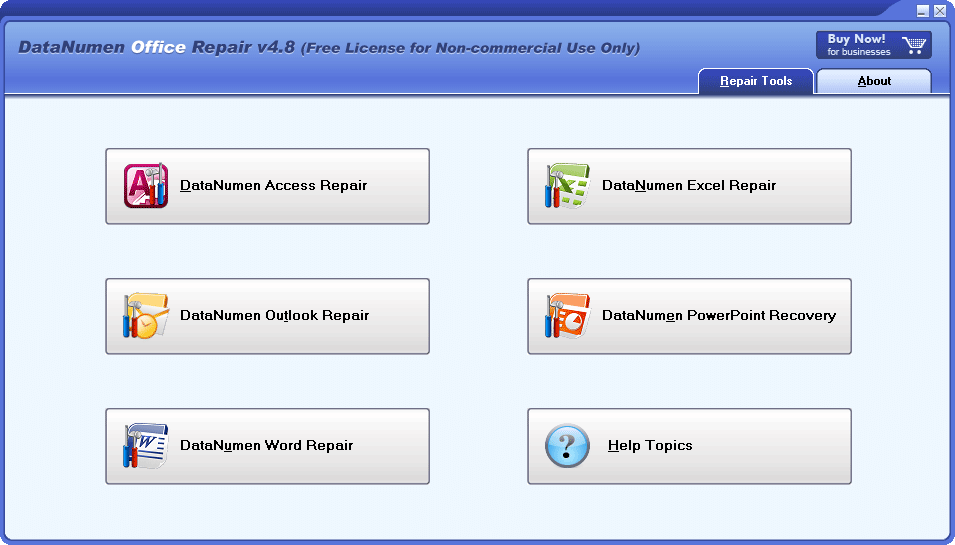The width and height of the screenshot is (955, 545).
Task: Click the Outlook clock and folder icon
Action: coord(145,316)
